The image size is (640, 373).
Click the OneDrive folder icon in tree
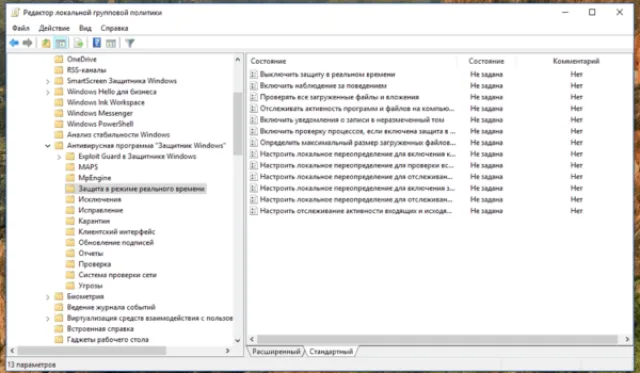59,59
